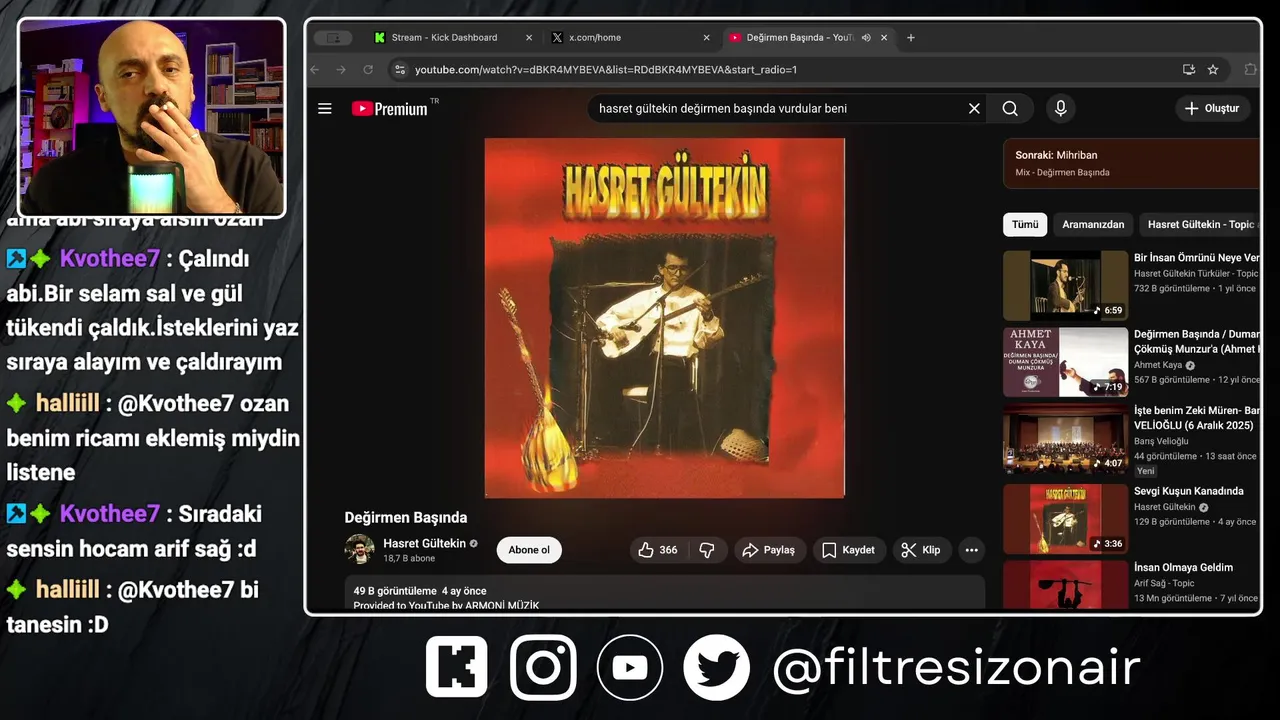This screenshot has height=720, width=1280.
Task: Switch to the x.com/home tab
Action: pyautogui.click(x=595, y=37)
